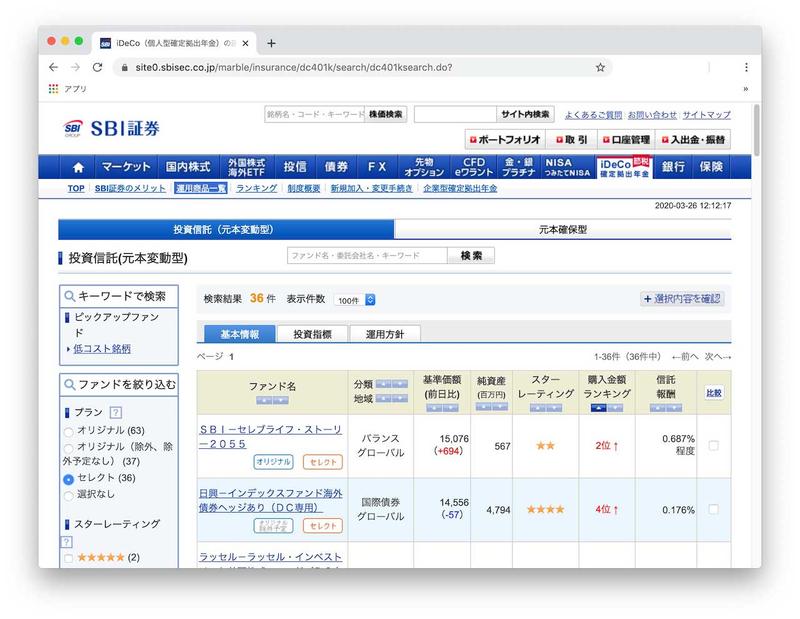The height and width of the screenshot is (619, 800).
Task: Open NISA つみたてNISA menu
Action: (567, 167)
